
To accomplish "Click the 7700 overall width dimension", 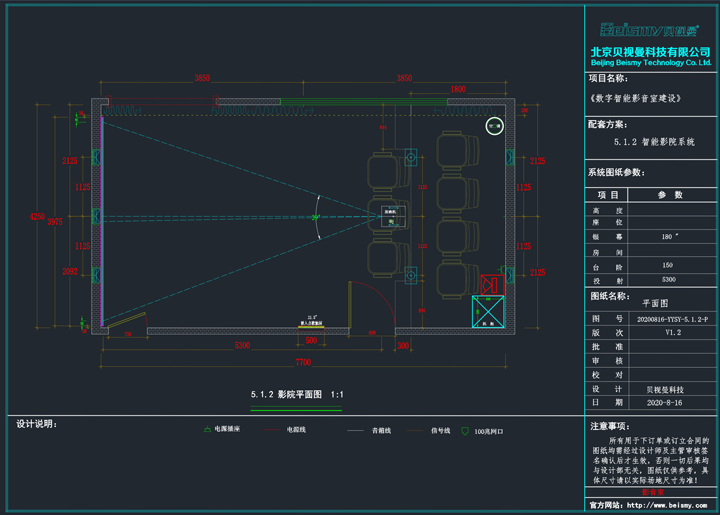I will [x=303, y=362].
